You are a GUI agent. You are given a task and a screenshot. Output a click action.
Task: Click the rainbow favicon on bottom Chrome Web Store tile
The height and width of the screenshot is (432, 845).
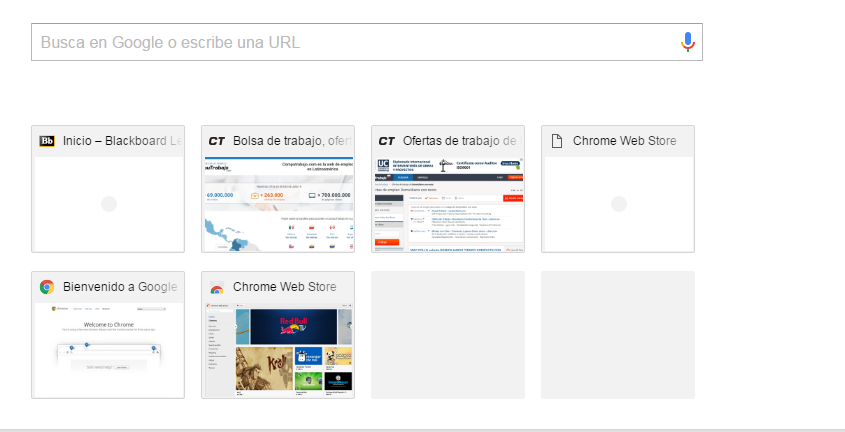point(216,287)
